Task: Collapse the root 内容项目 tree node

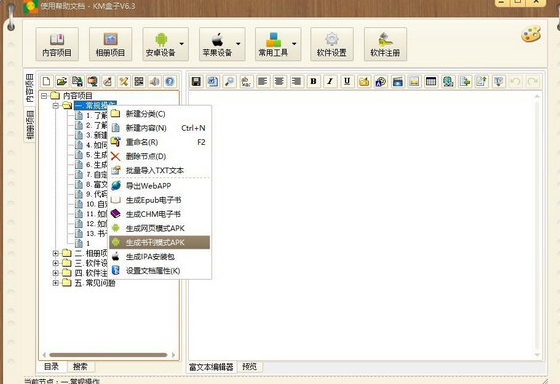Action: click(44, 96)
